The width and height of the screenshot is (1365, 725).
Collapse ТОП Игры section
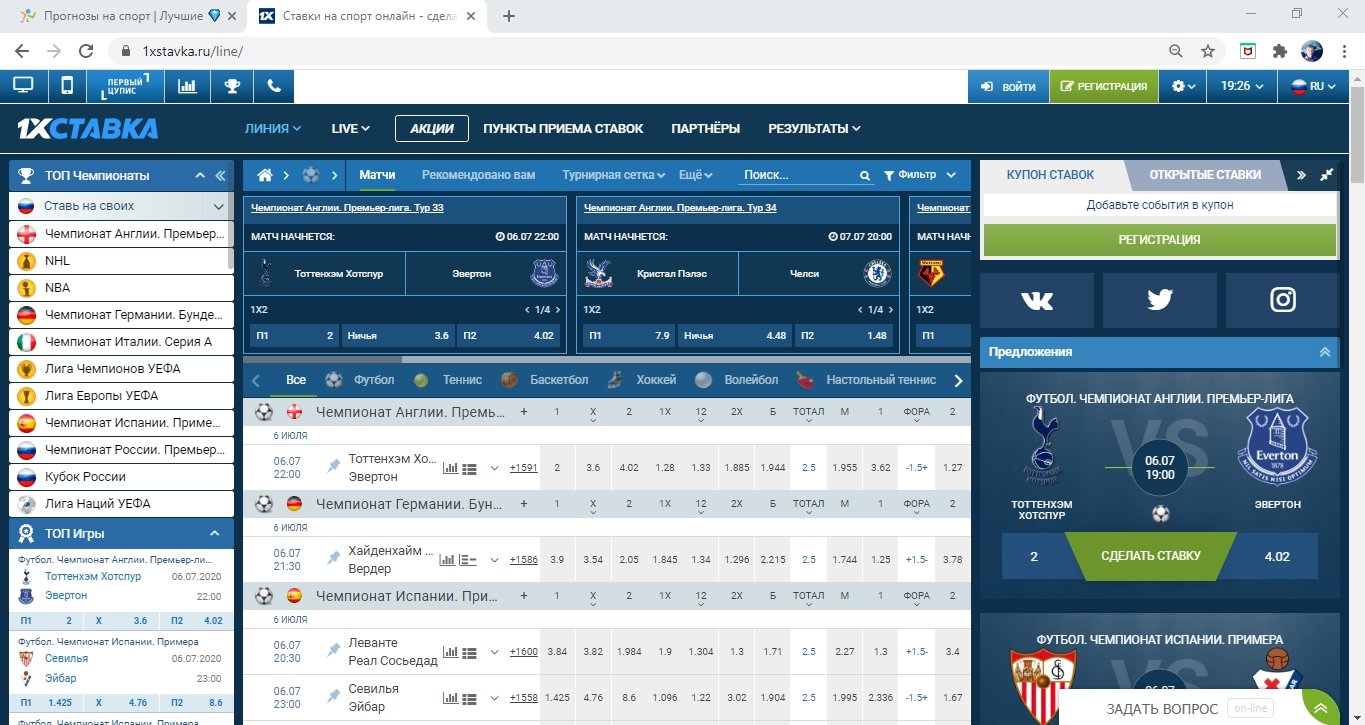[214, 533]
